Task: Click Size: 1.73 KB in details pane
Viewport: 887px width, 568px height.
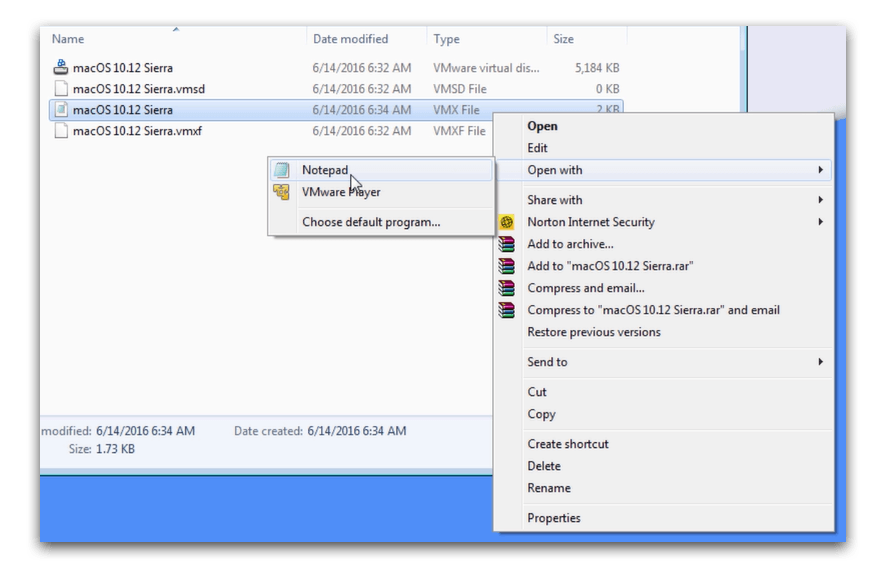Action: coord(102,449)
